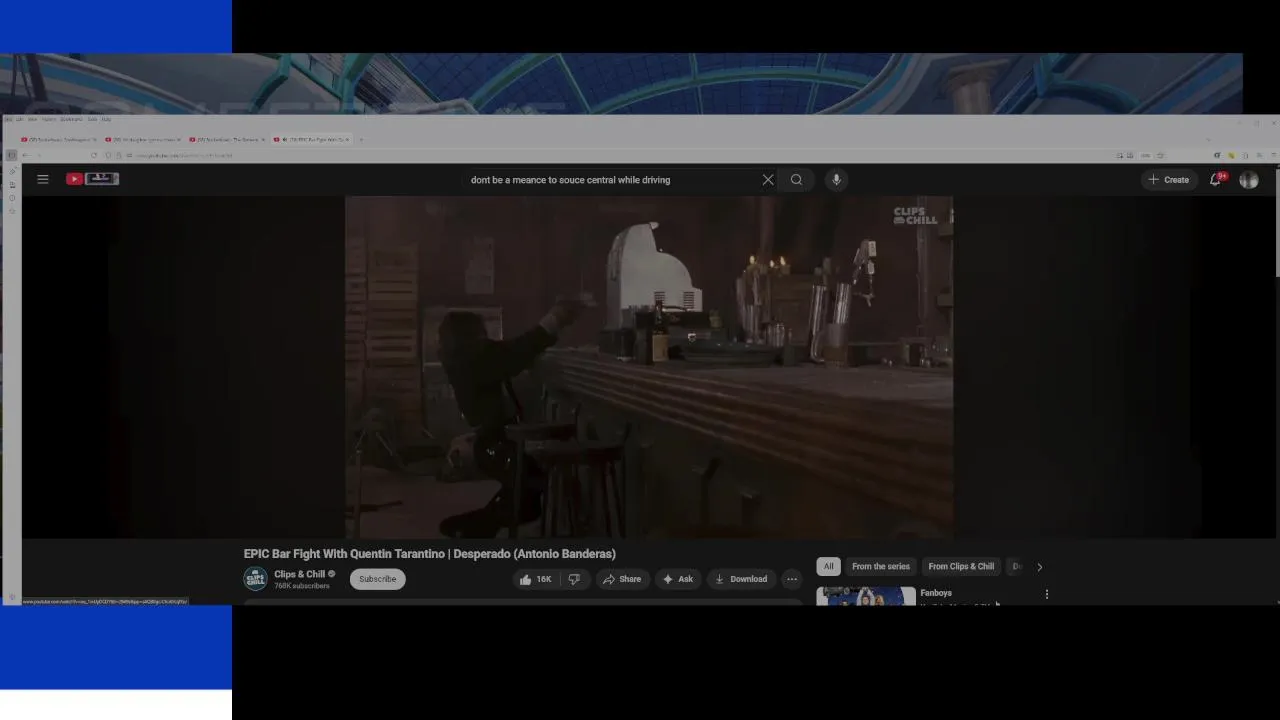Start voice search with microphone icon

tap(836, 180)
